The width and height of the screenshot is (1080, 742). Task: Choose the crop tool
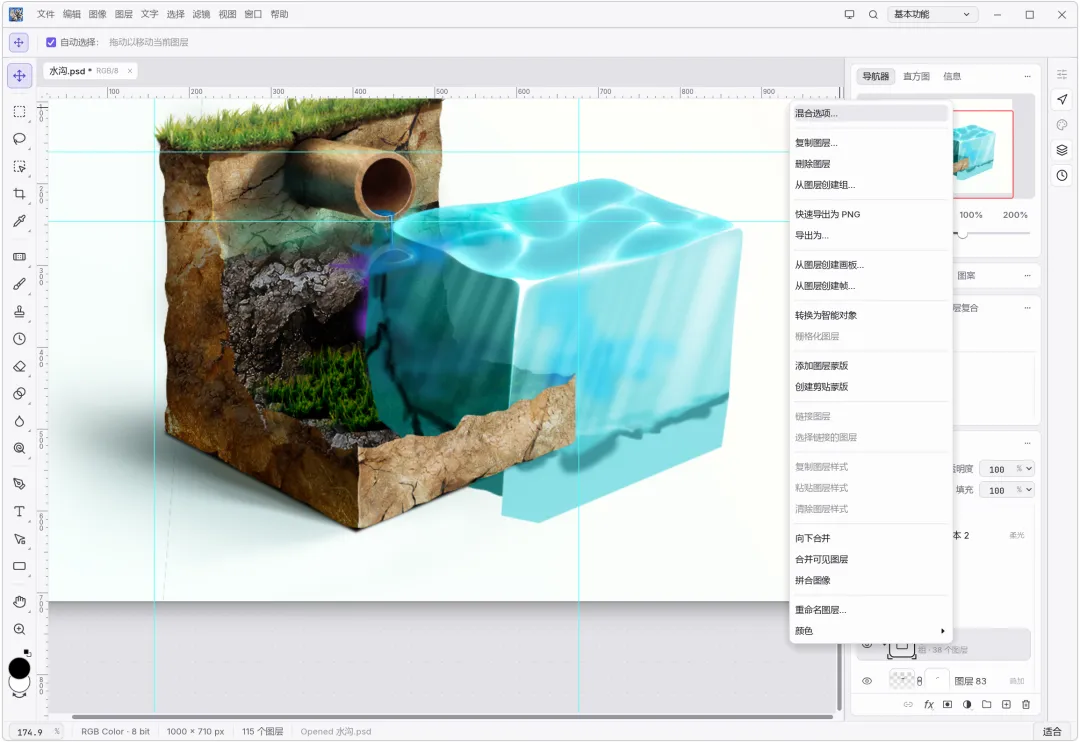click(x=19, y=194)
